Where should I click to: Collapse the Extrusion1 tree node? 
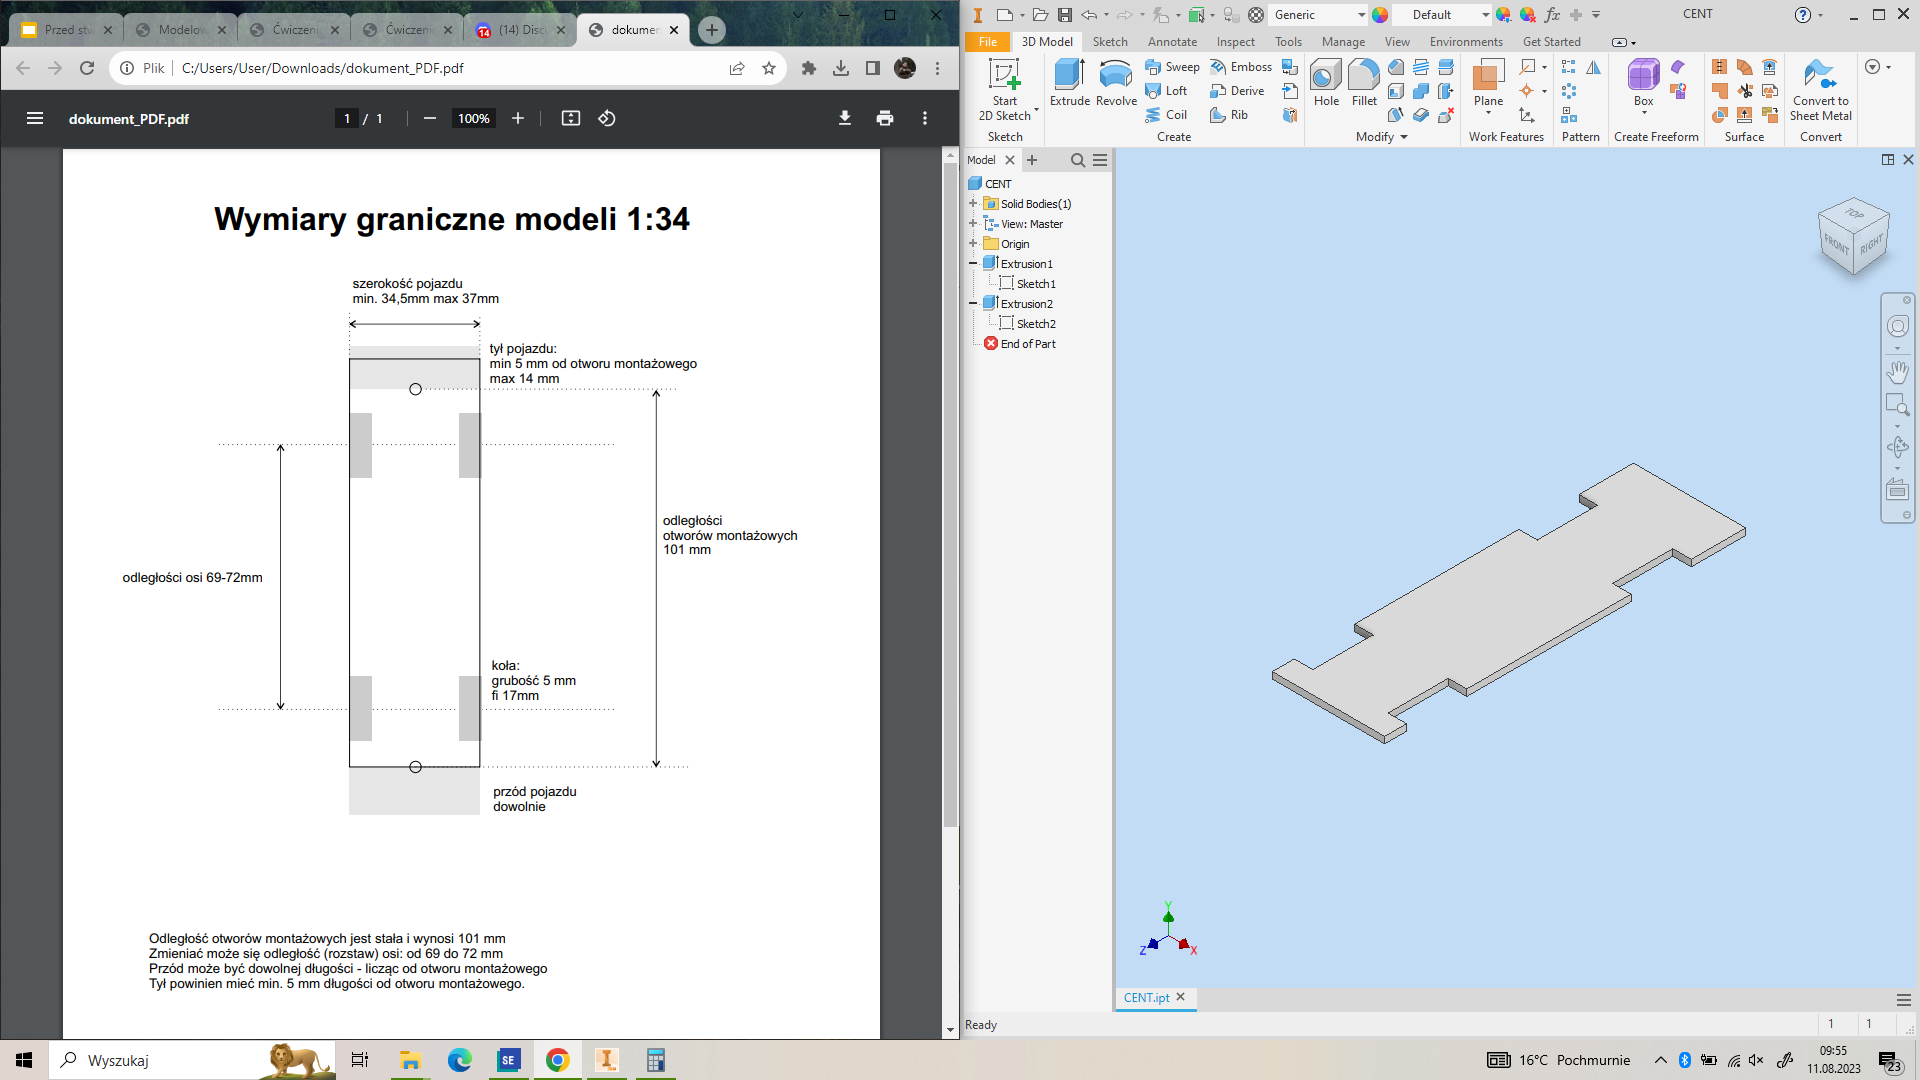click(x=973, y=264)
